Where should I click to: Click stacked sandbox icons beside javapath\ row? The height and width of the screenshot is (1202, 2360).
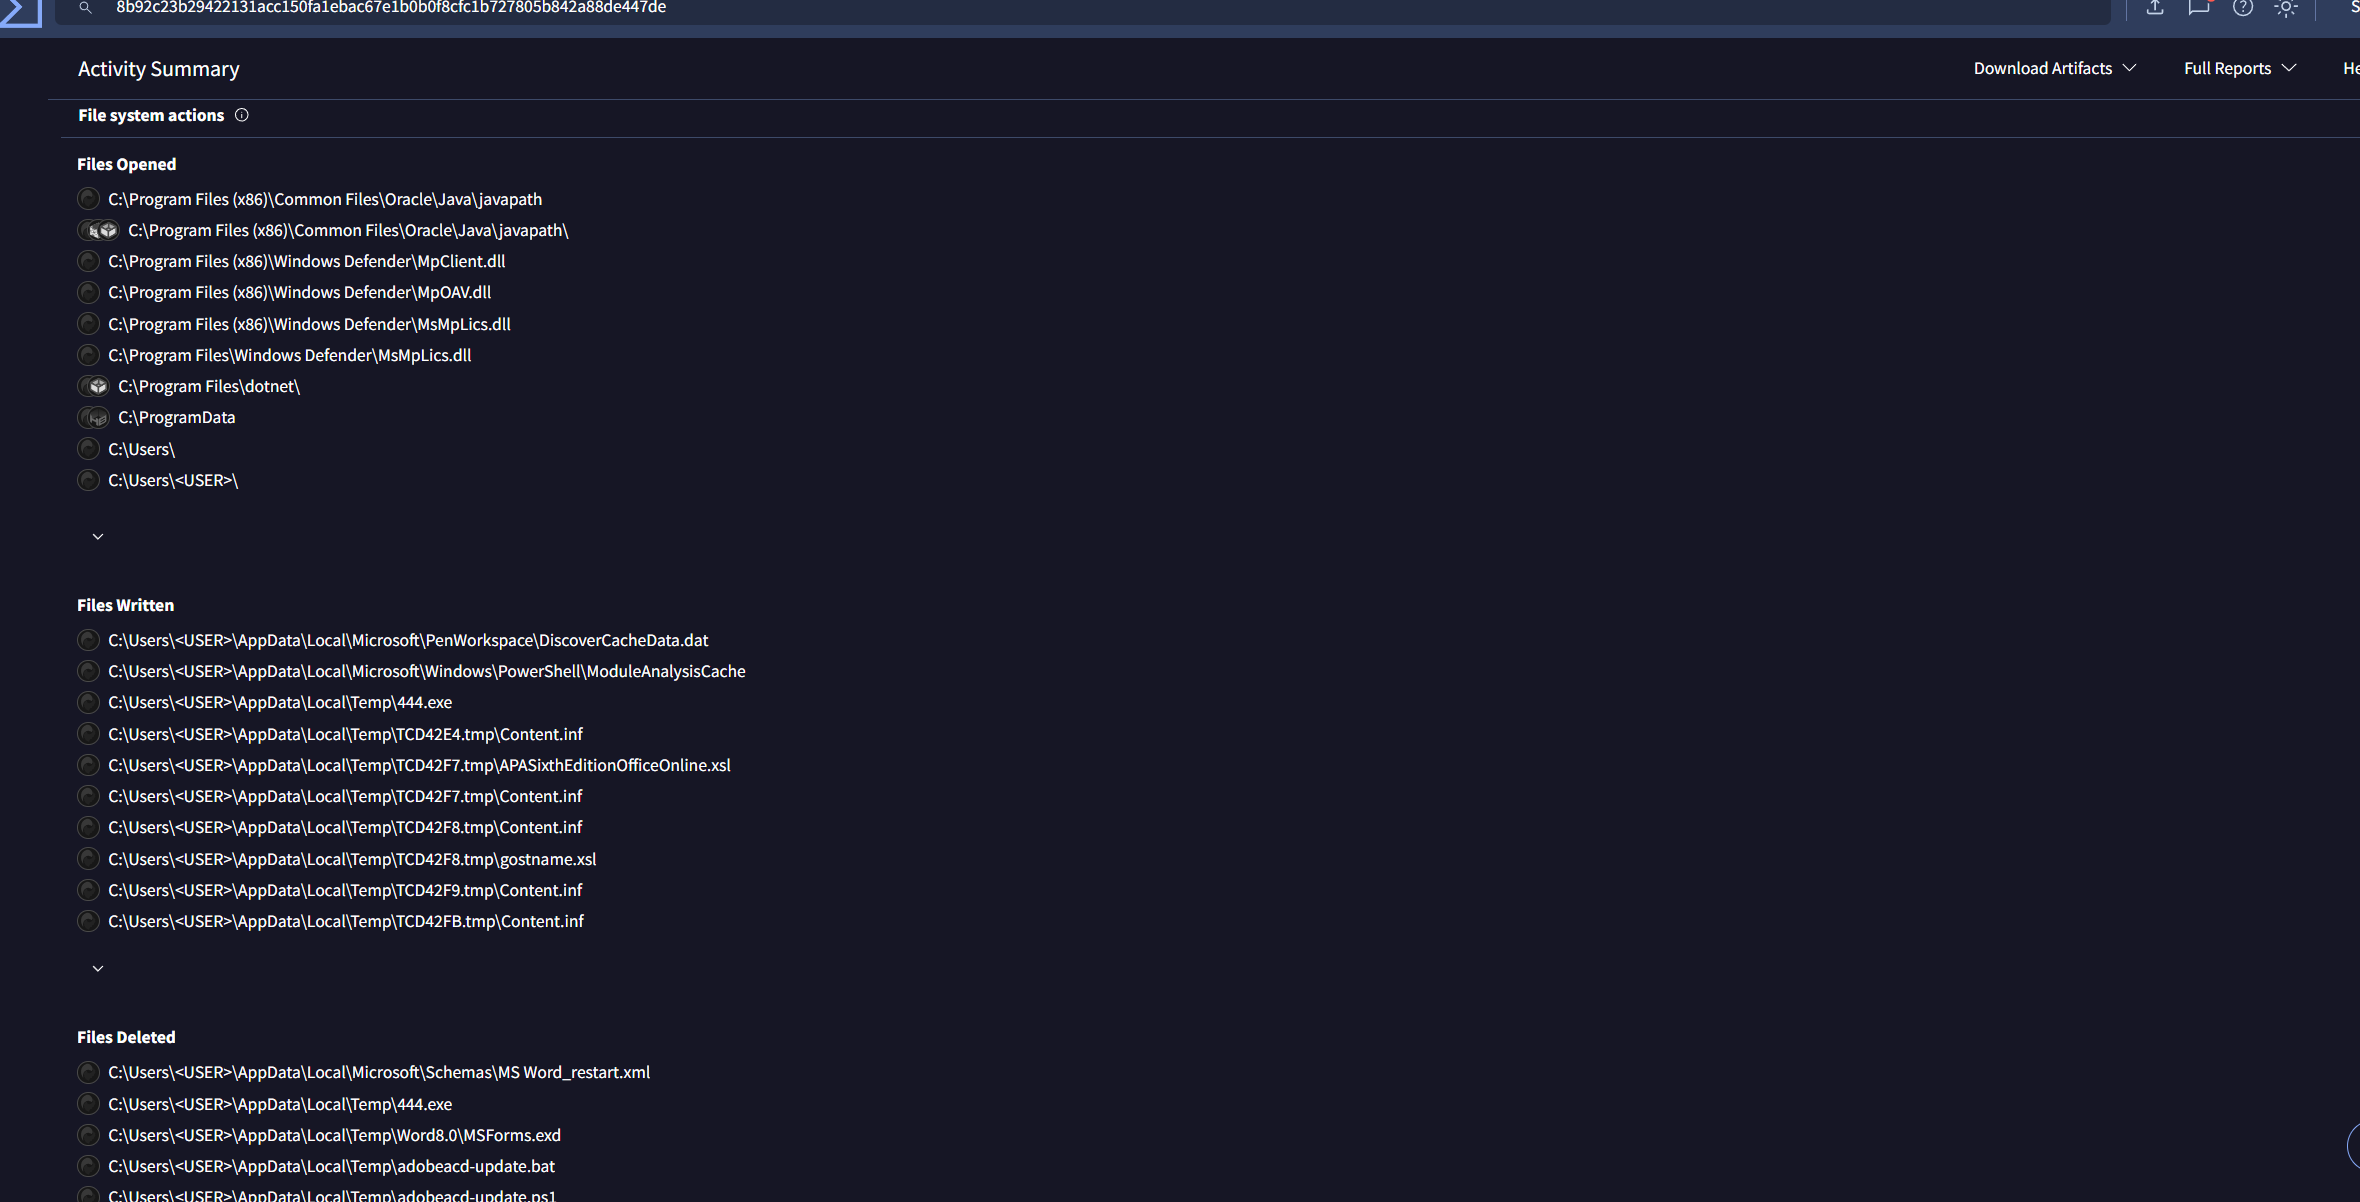(x=99, y=230)
